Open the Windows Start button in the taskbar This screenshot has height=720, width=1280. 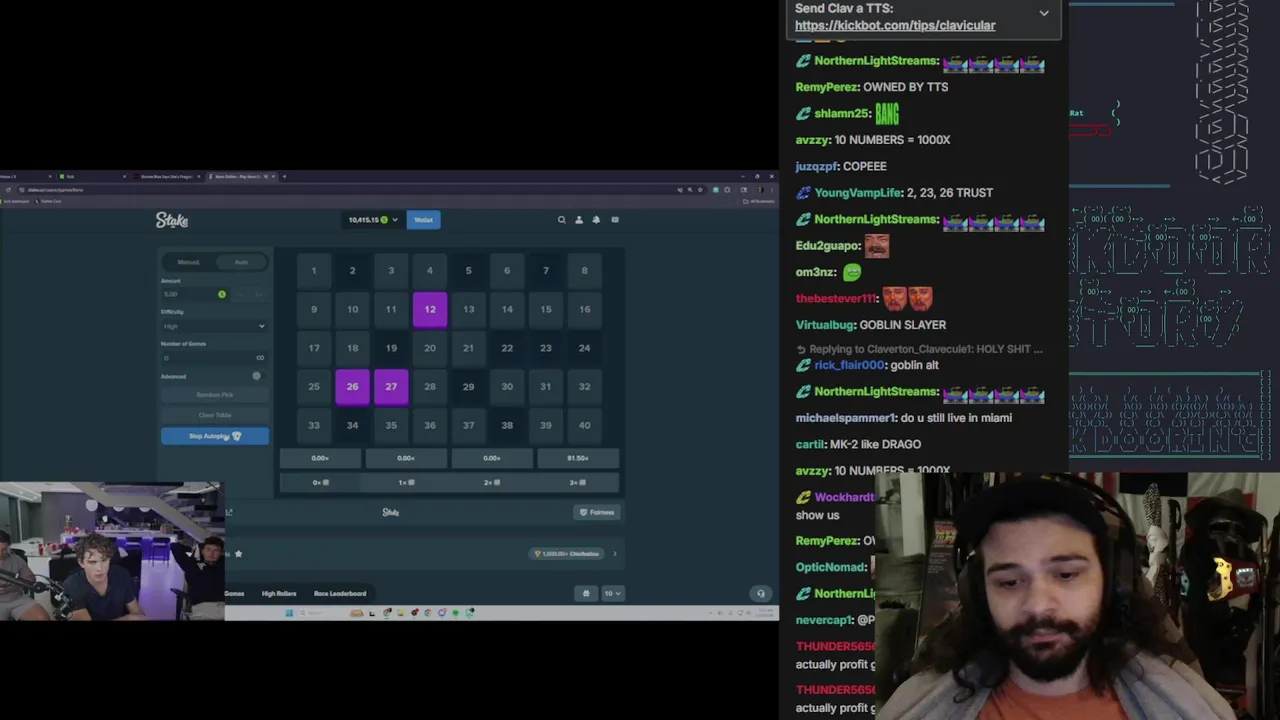coord(289,613)
